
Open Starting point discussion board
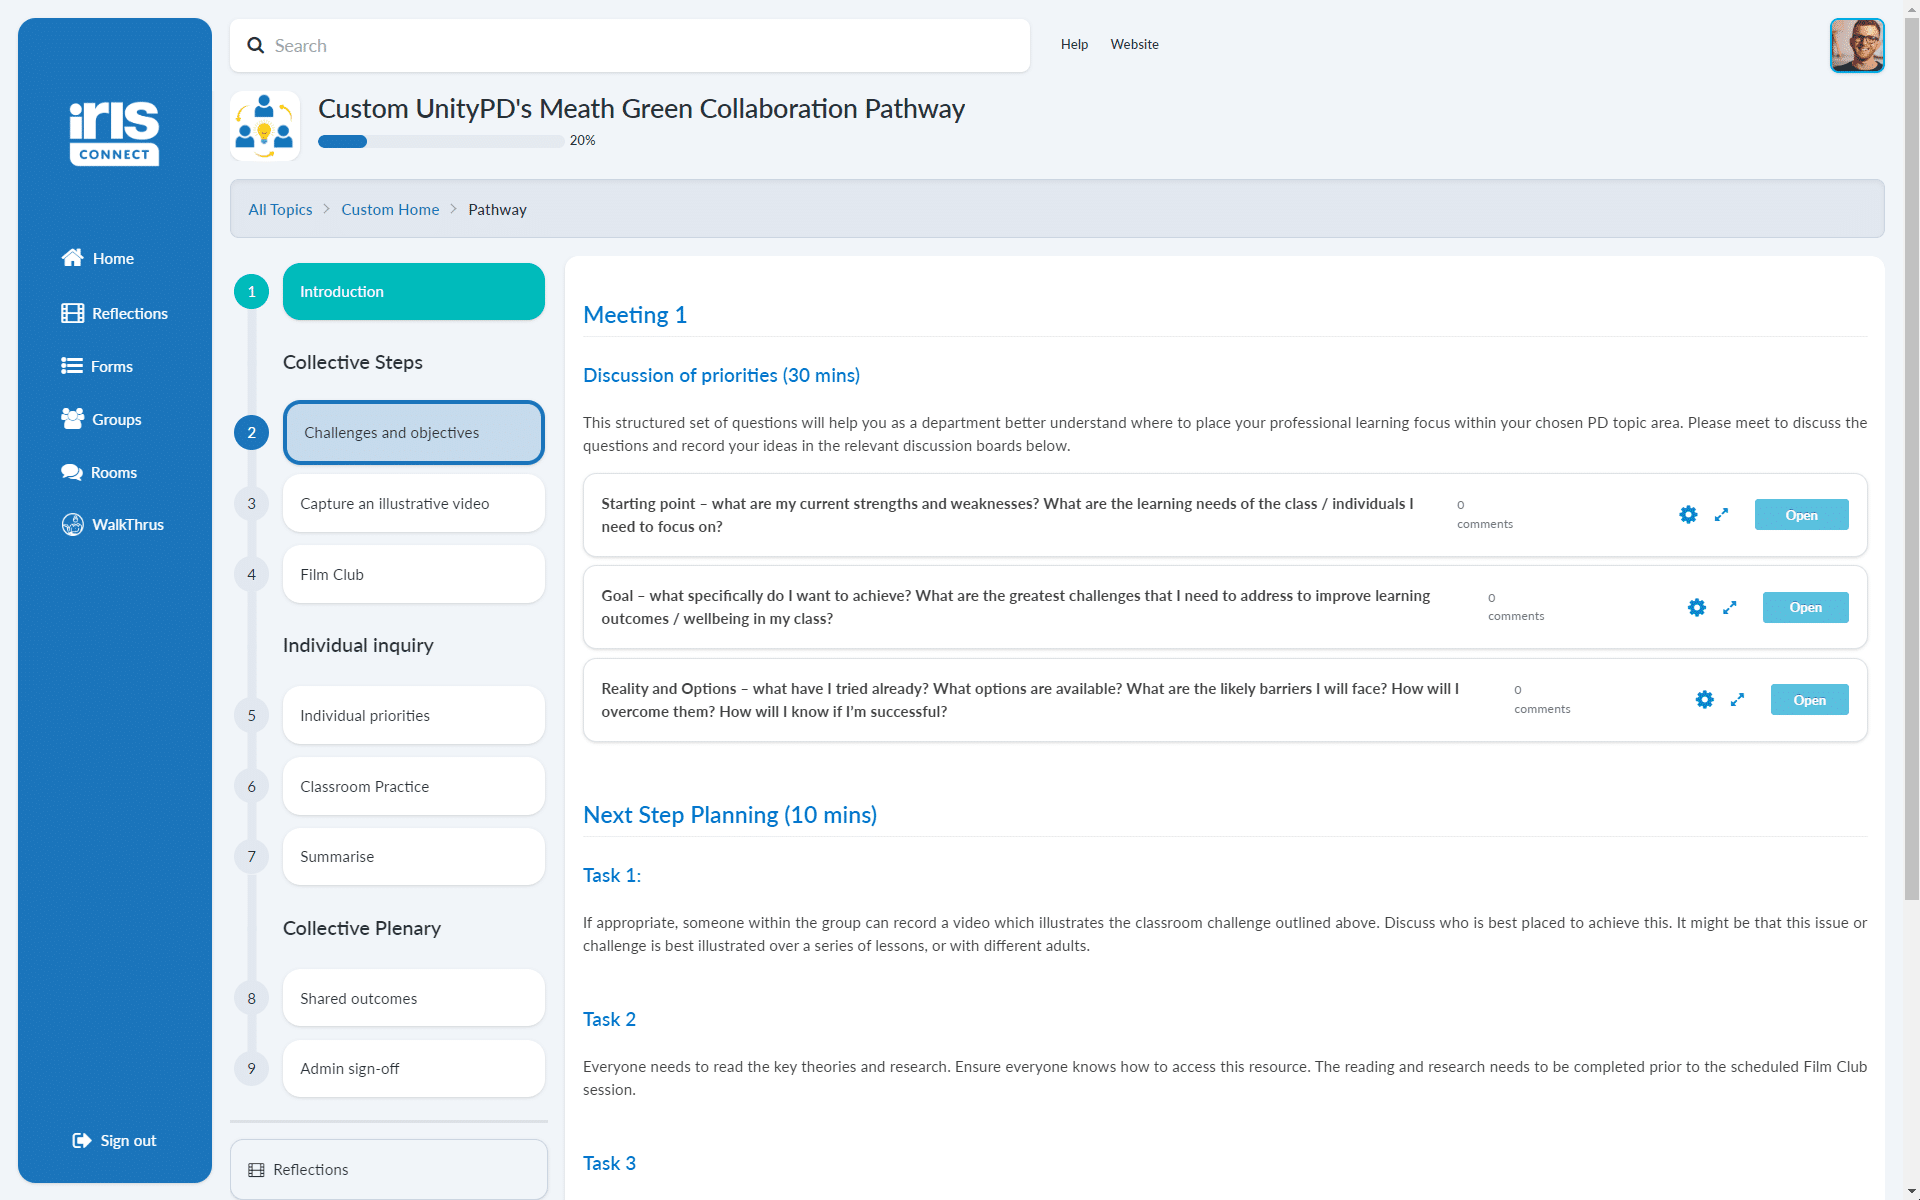(x=1801, y=515)
